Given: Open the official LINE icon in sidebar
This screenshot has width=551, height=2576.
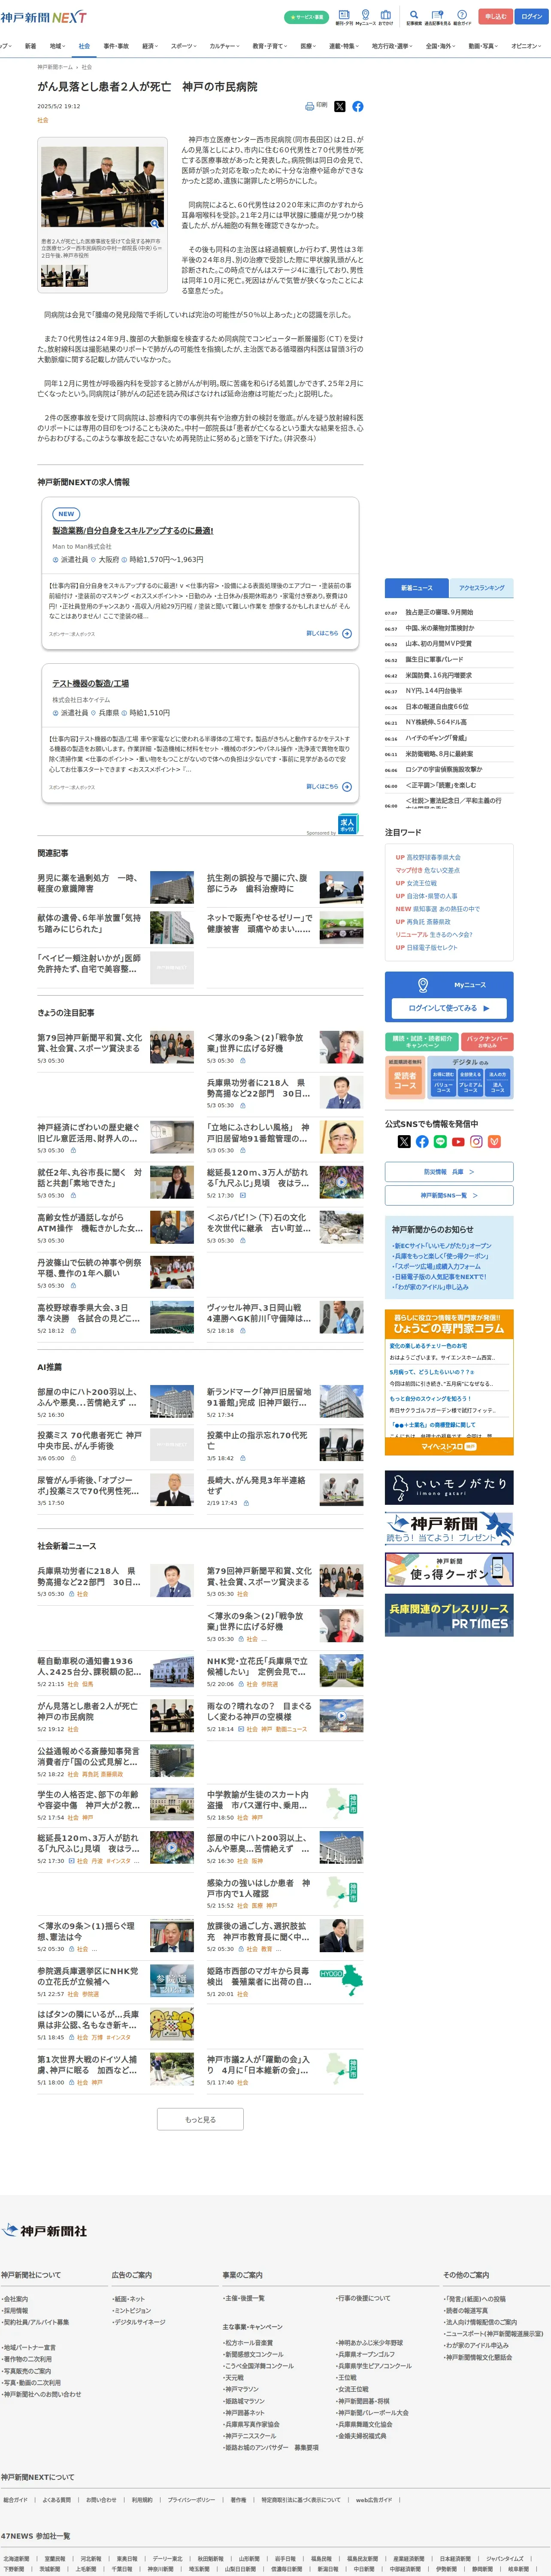Looking at the screenshot, I should tap(440, 1141).
